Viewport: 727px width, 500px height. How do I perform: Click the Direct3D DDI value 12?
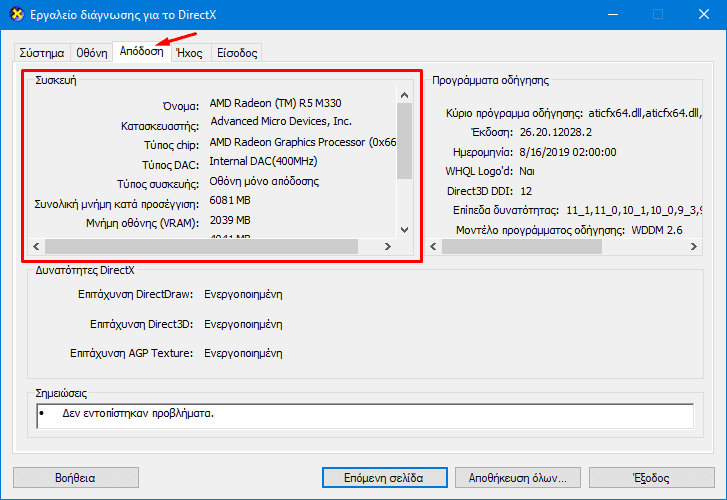[x=526, y=191]
